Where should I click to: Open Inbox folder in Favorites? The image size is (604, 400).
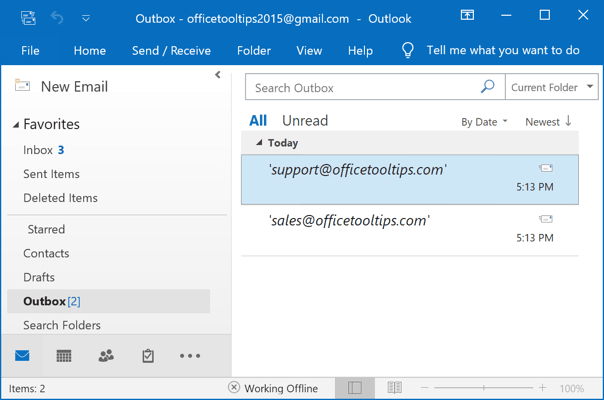(x=43, y=150)
